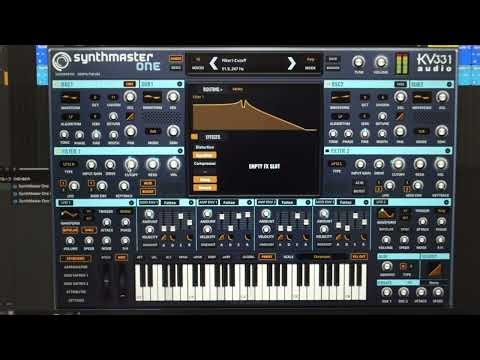480x360 pixels.
Task: Click the mod wheel
Action: [x=123, y=282]
